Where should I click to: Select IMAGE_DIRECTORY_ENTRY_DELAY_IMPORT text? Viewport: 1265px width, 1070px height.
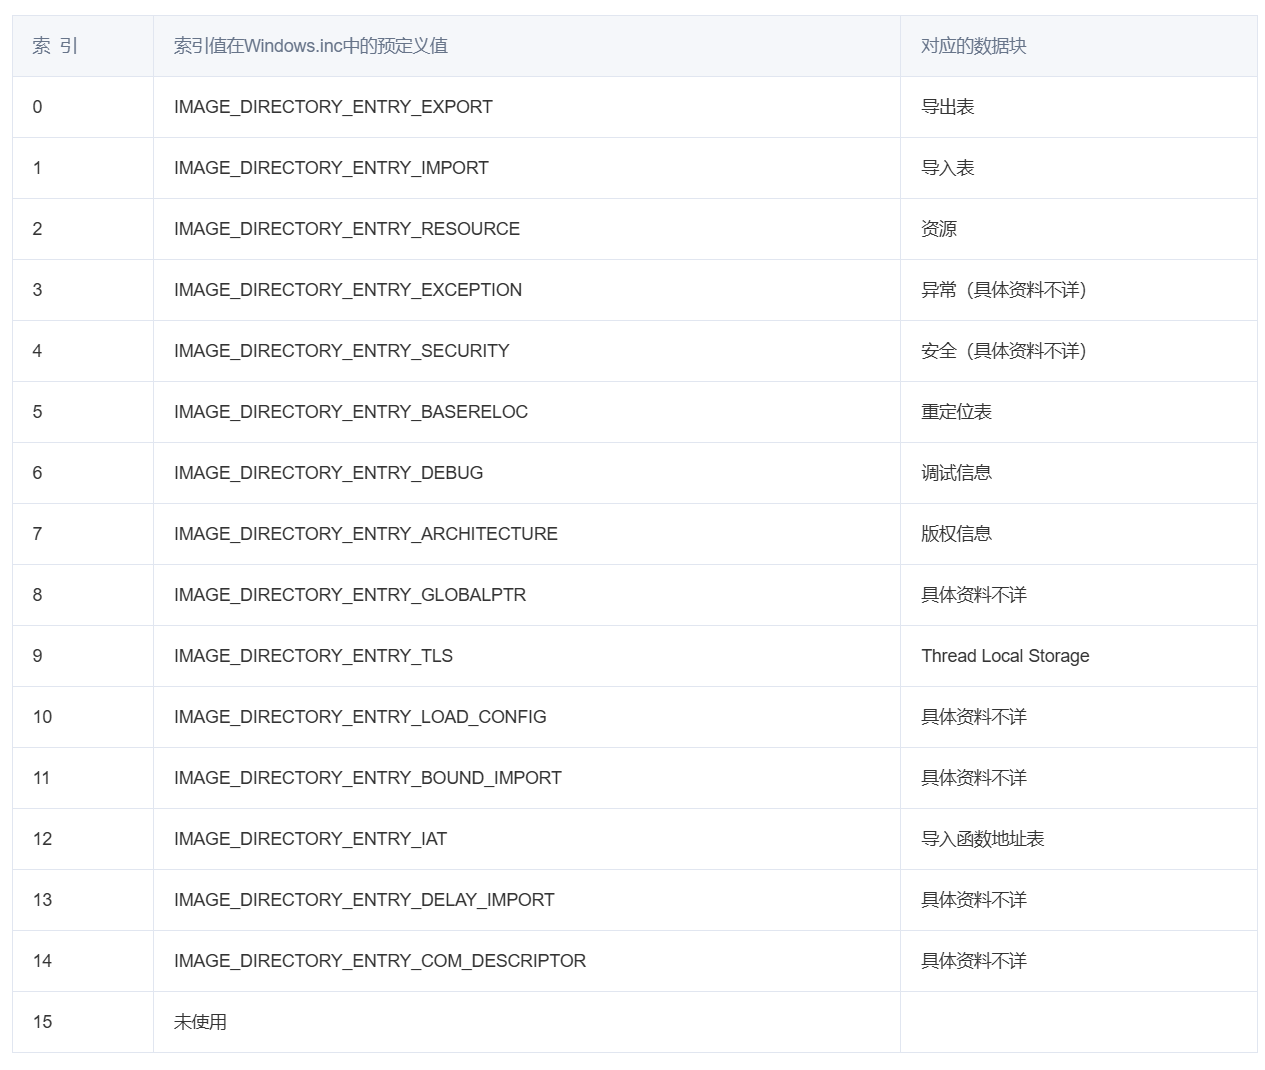(364, 900)
